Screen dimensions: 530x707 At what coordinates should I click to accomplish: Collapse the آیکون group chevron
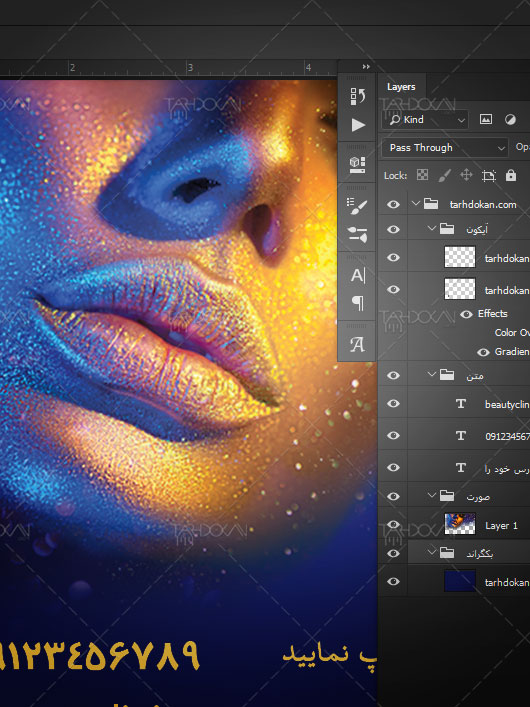pyautogui.click(x=432, y=228)
